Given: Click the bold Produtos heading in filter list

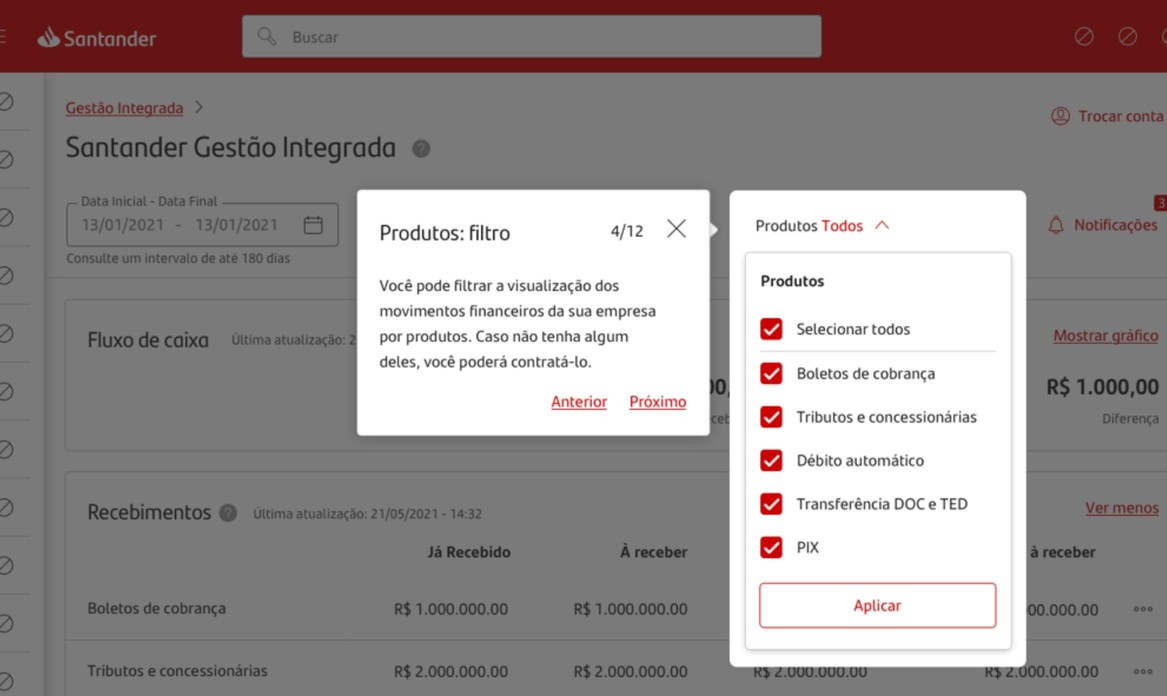Looking at the screenshot, I should pyautogui.click(x=792, y=281).
